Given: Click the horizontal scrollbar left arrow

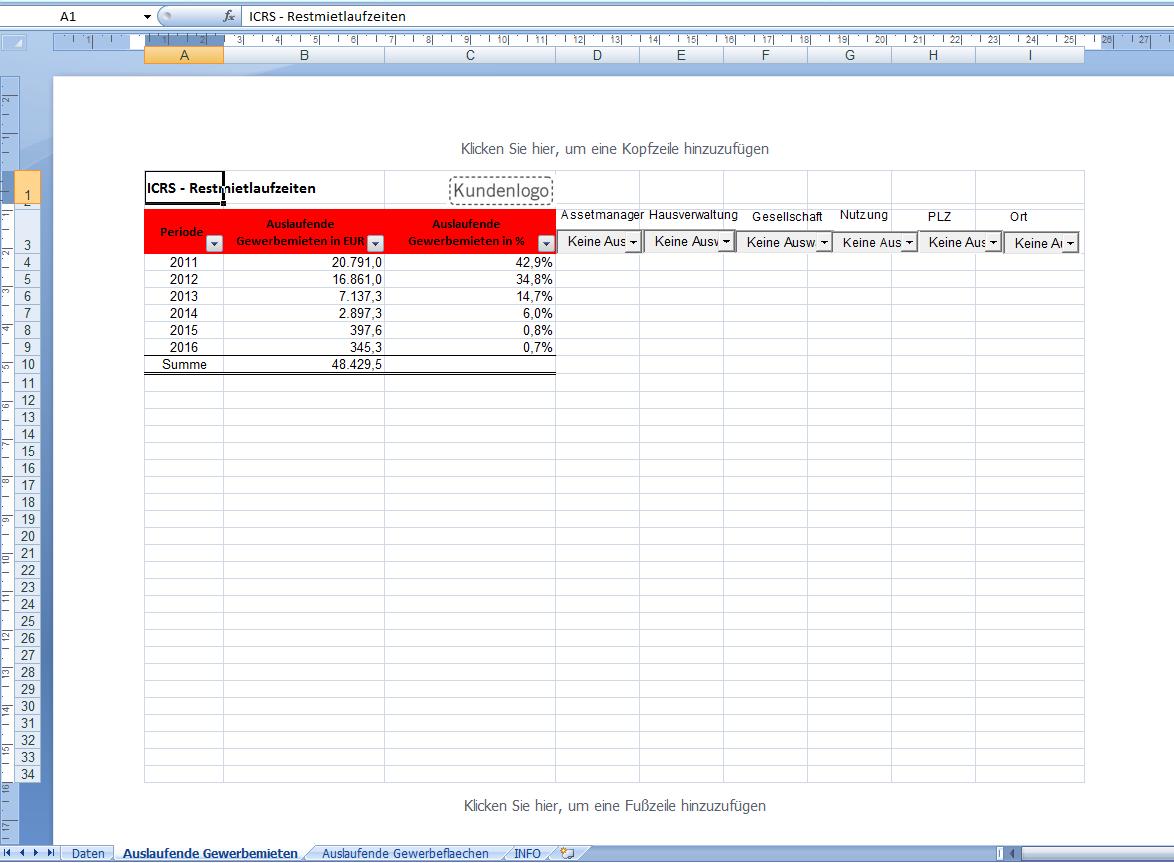Looking at the screenshot, I should tap(1012, 853).
